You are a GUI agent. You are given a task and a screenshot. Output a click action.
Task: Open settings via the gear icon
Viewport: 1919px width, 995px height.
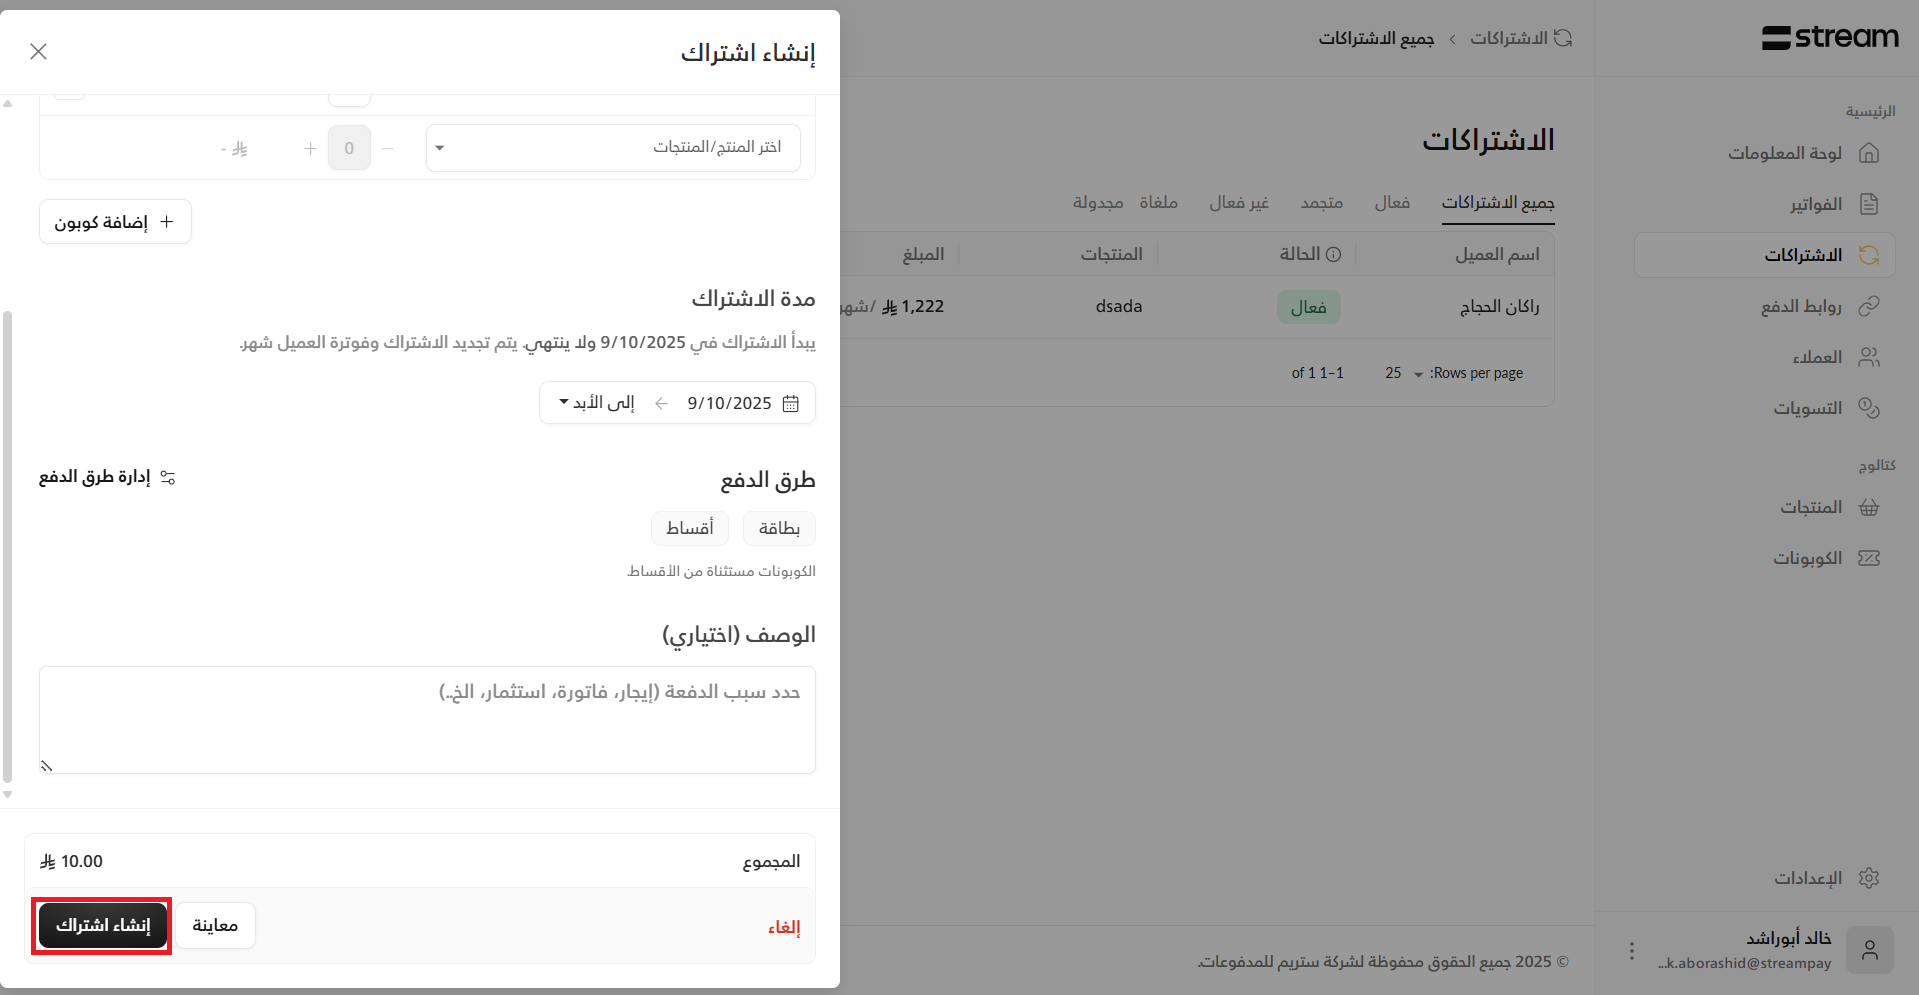1868,878
